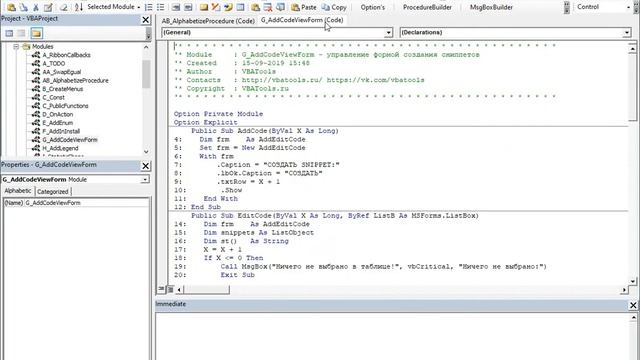This screenshot has width=640, height=360.
Task: Click the plain yellow folder toolbar icon
Action: 204,7
